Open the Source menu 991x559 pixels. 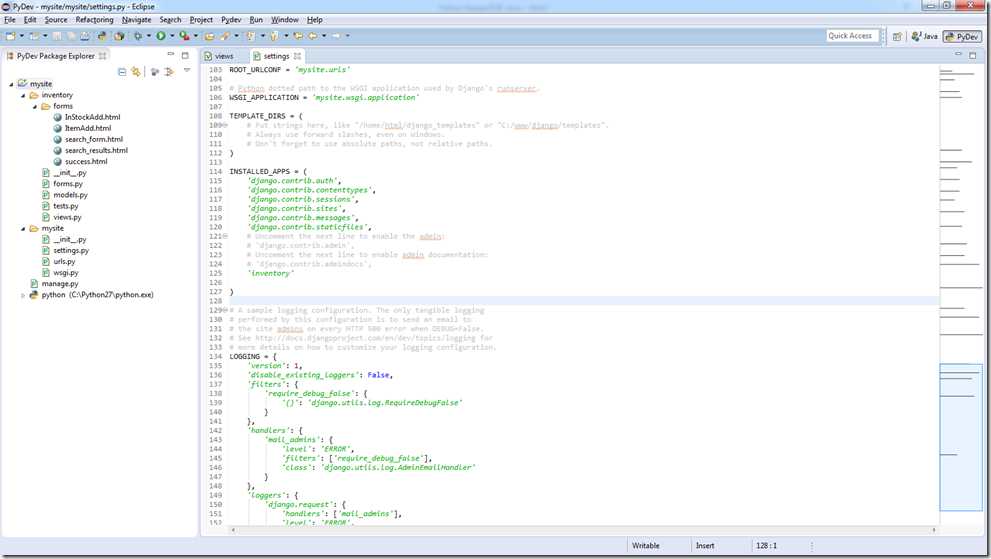click(x=56, y=20)
